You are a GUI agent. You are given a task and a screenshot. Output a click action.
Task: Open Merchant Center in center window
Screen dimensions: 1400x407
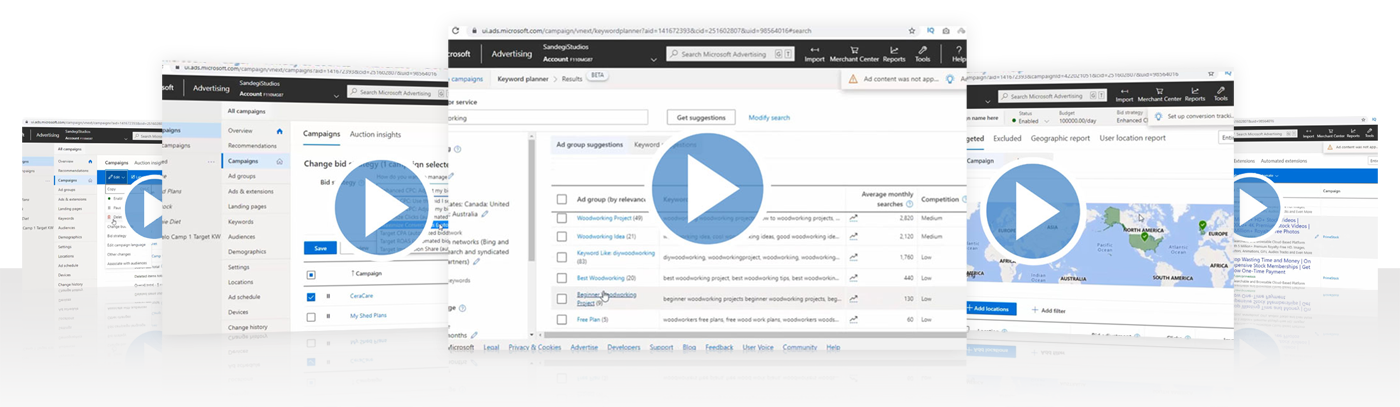854,54
